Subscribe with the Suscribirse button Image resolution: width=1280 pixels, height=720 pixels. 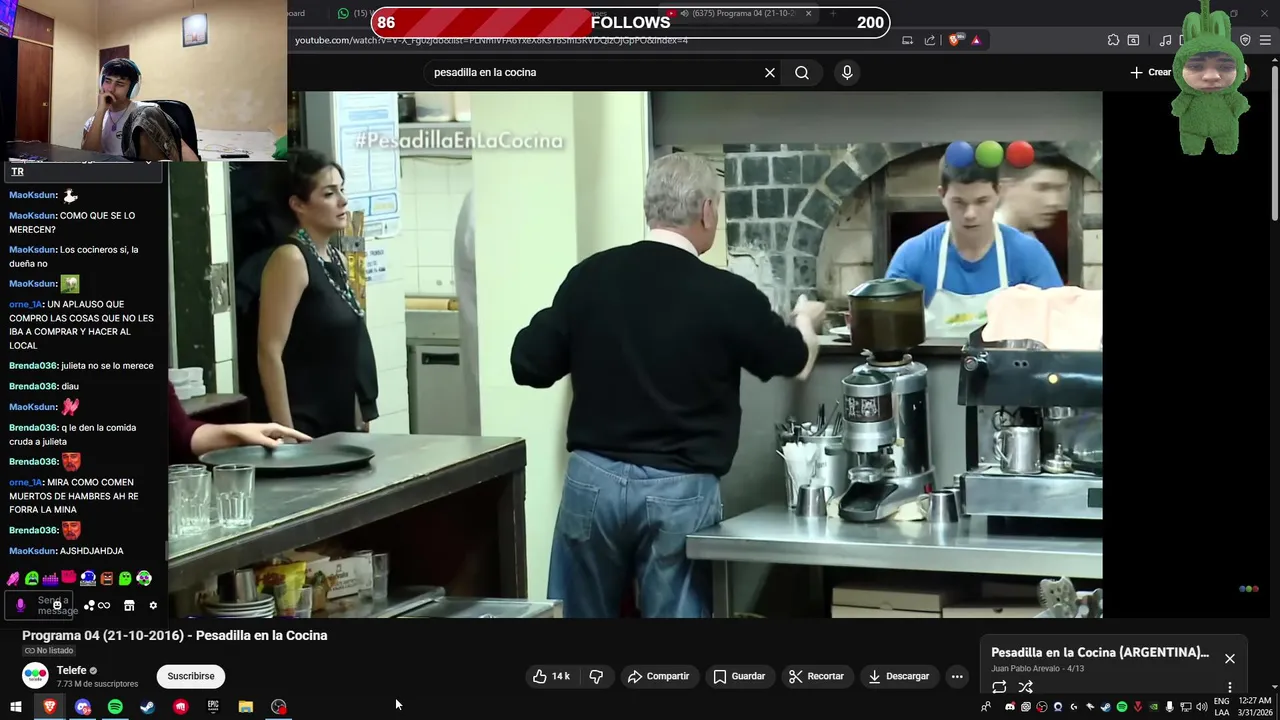pos(191,676)
